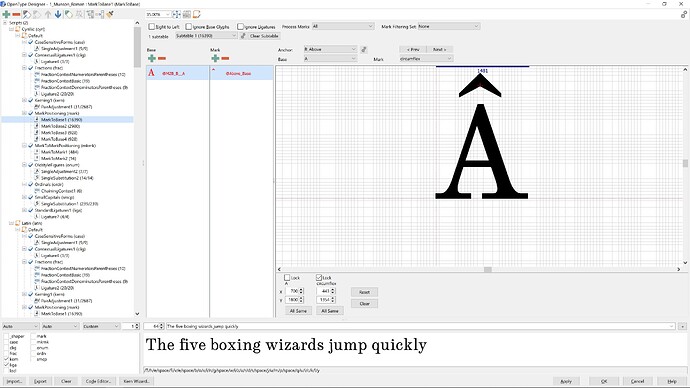Viewport: 690px width, 388px height.
Task: Select SingleSubstitution2 (14/14) in tree
Action: point(67,178)
